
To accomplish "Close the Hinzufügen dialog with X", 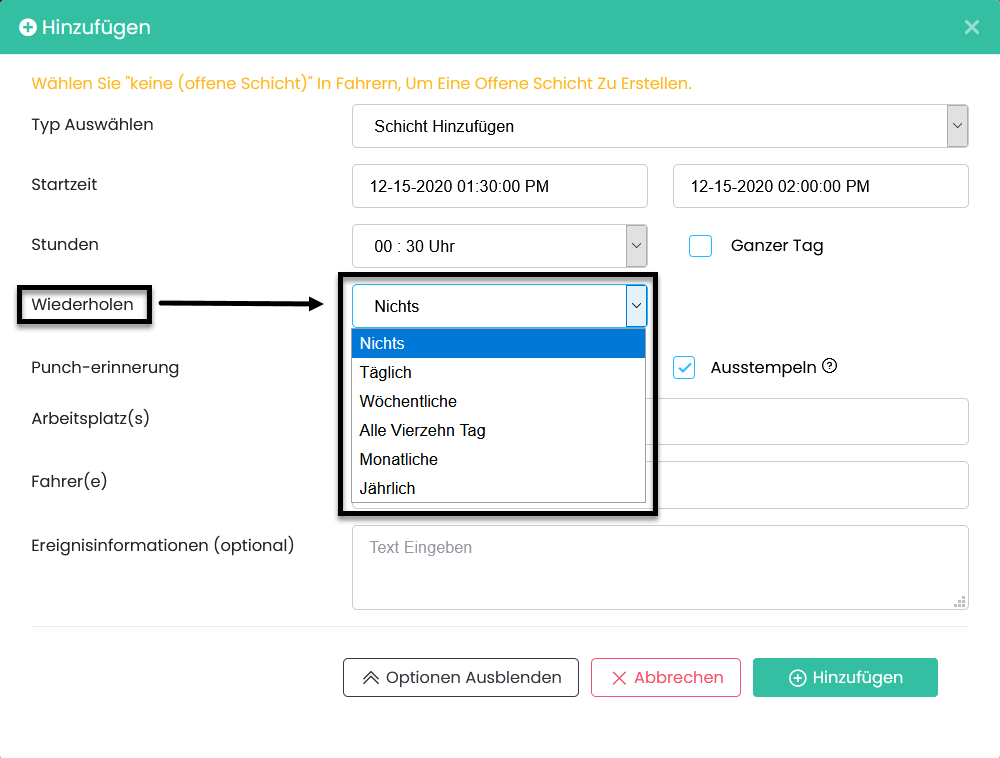I will pyautogui.click(x=971, y=27).
